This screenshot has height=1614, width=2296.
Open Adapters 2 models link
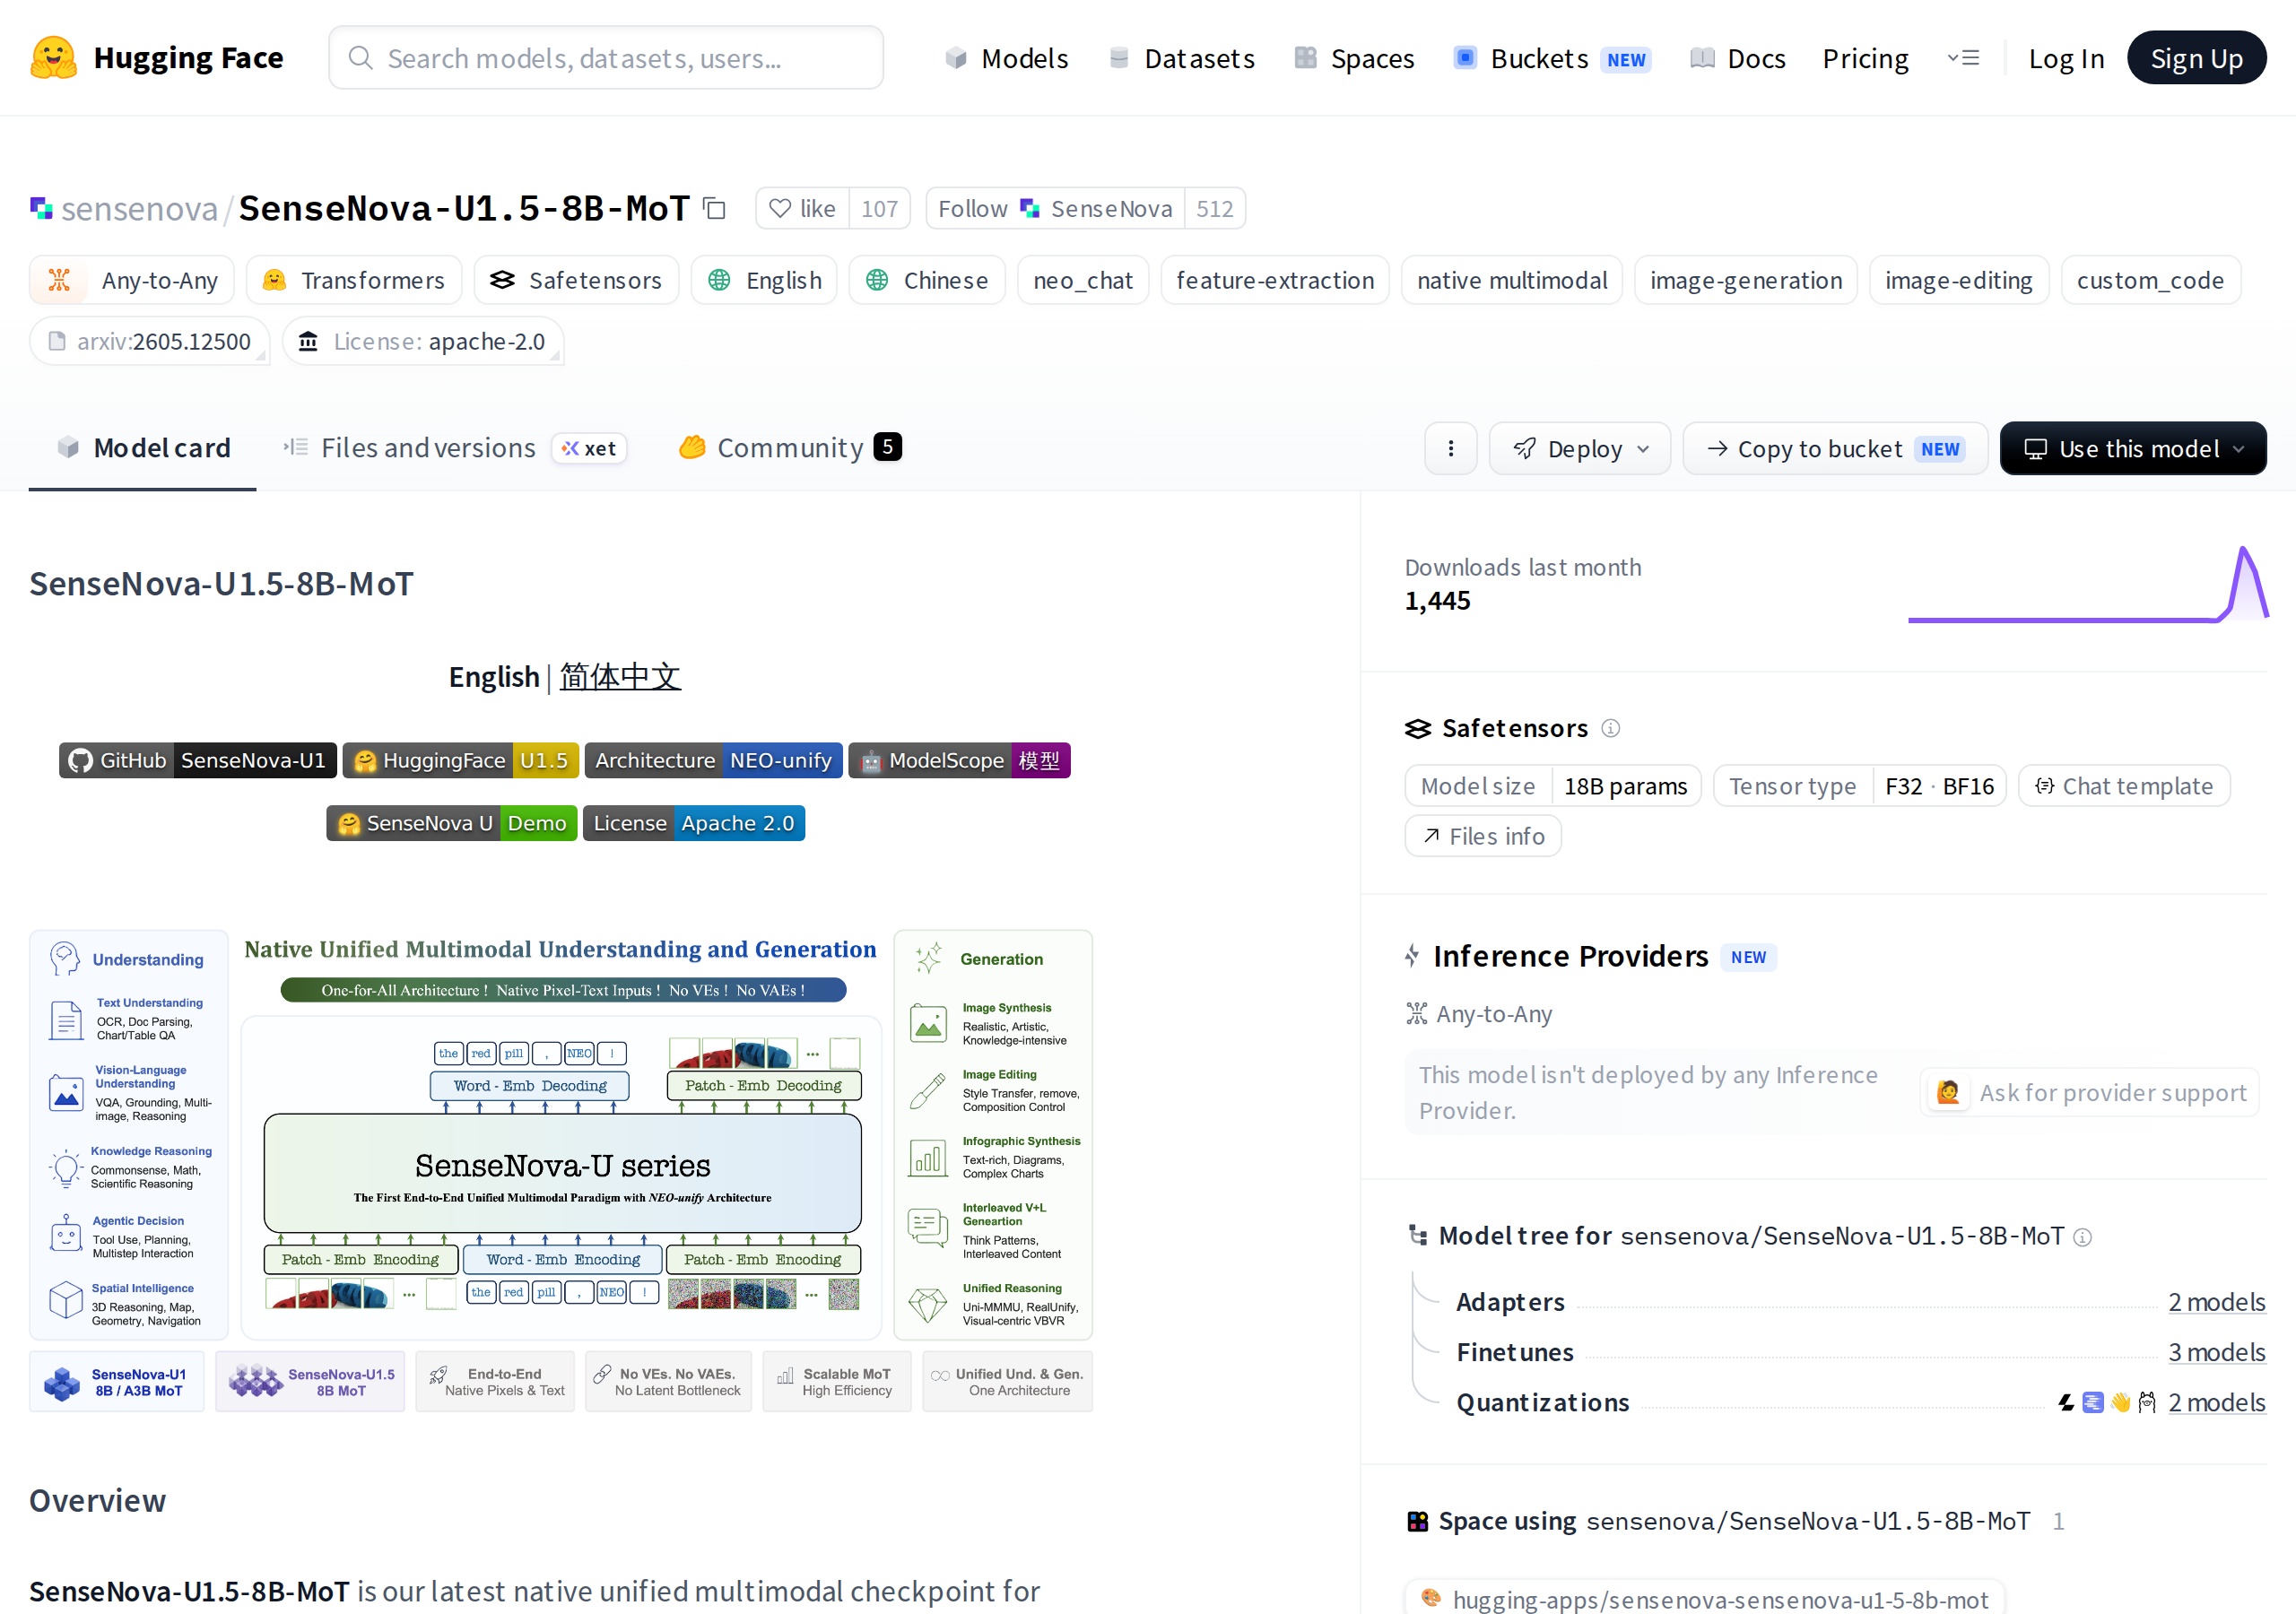click(x=2216, y=1302)
